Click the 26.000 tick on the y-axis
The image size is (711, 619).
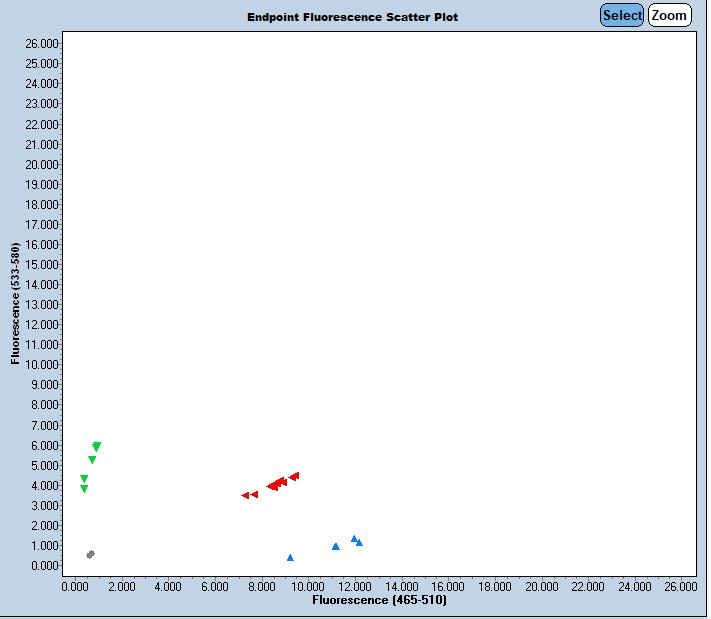click(40, 43)
